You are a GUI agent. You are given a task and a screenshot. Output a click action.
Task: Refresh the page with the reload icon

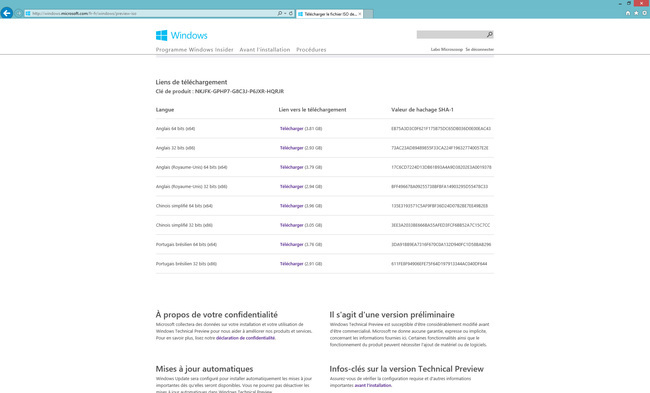291,13
